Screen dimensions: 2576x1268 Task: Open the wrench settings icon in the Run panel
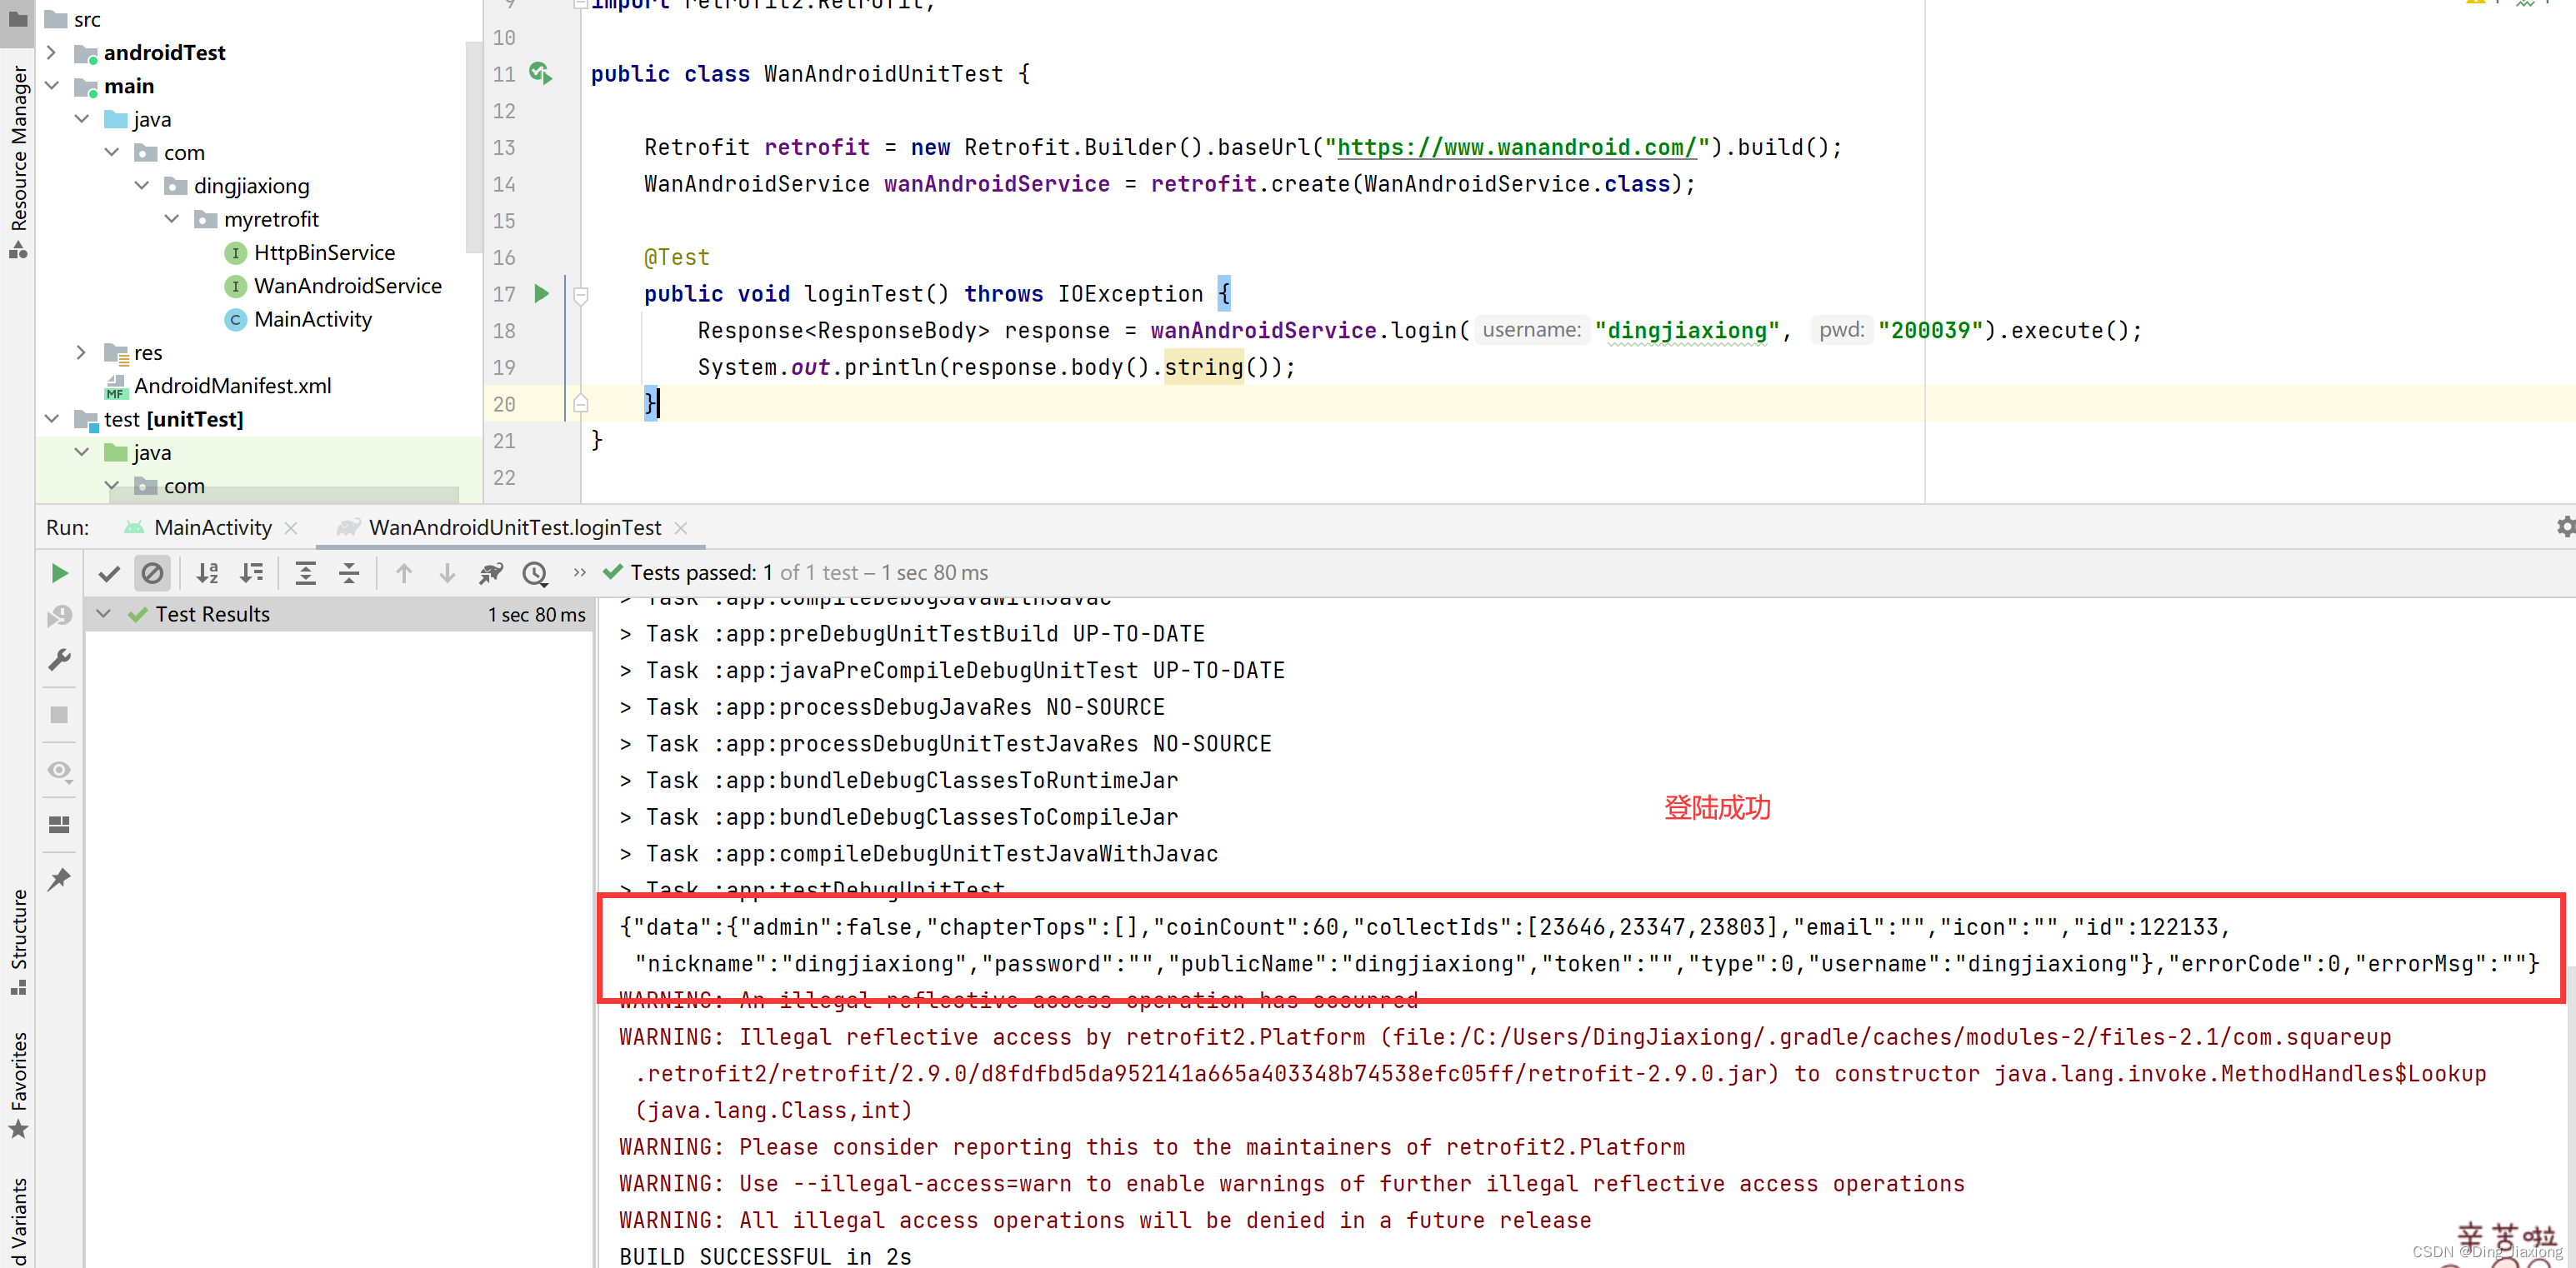click(x=59, y=660)
